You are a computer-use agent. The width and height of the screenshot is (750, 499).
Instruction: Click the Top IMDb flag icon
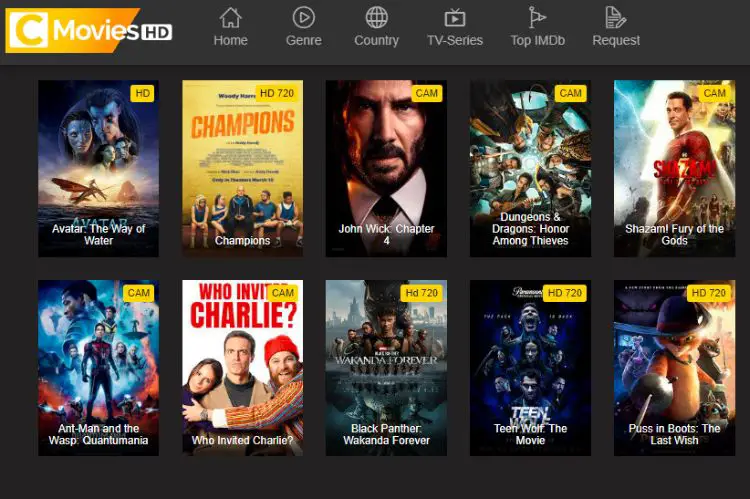pos(537,18)
